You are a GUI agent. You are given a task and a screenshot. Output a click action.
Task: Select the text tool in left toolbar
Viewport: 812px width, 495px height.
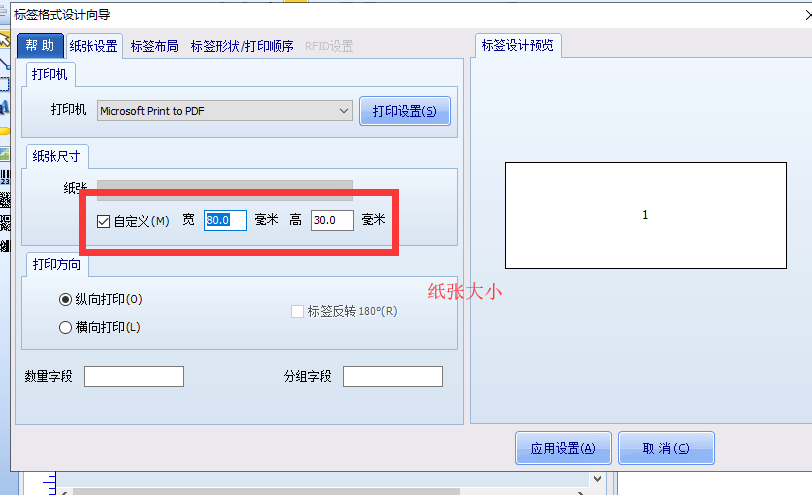(x=4, y=106)
